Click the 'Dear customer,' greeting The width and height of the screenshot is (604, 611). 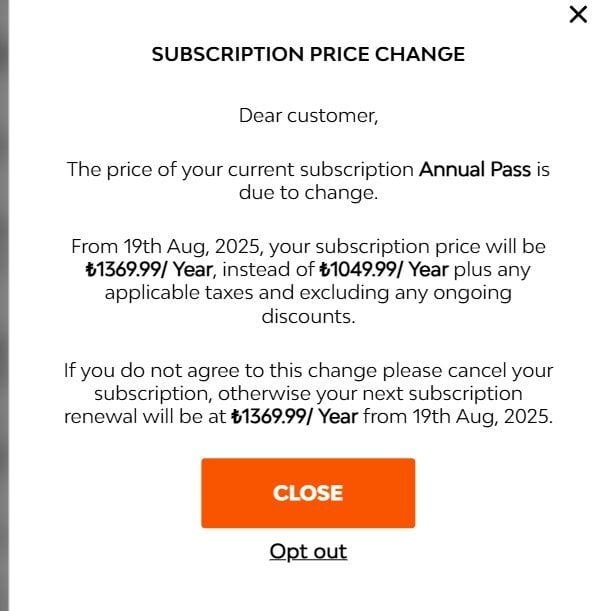pos(308,116)
